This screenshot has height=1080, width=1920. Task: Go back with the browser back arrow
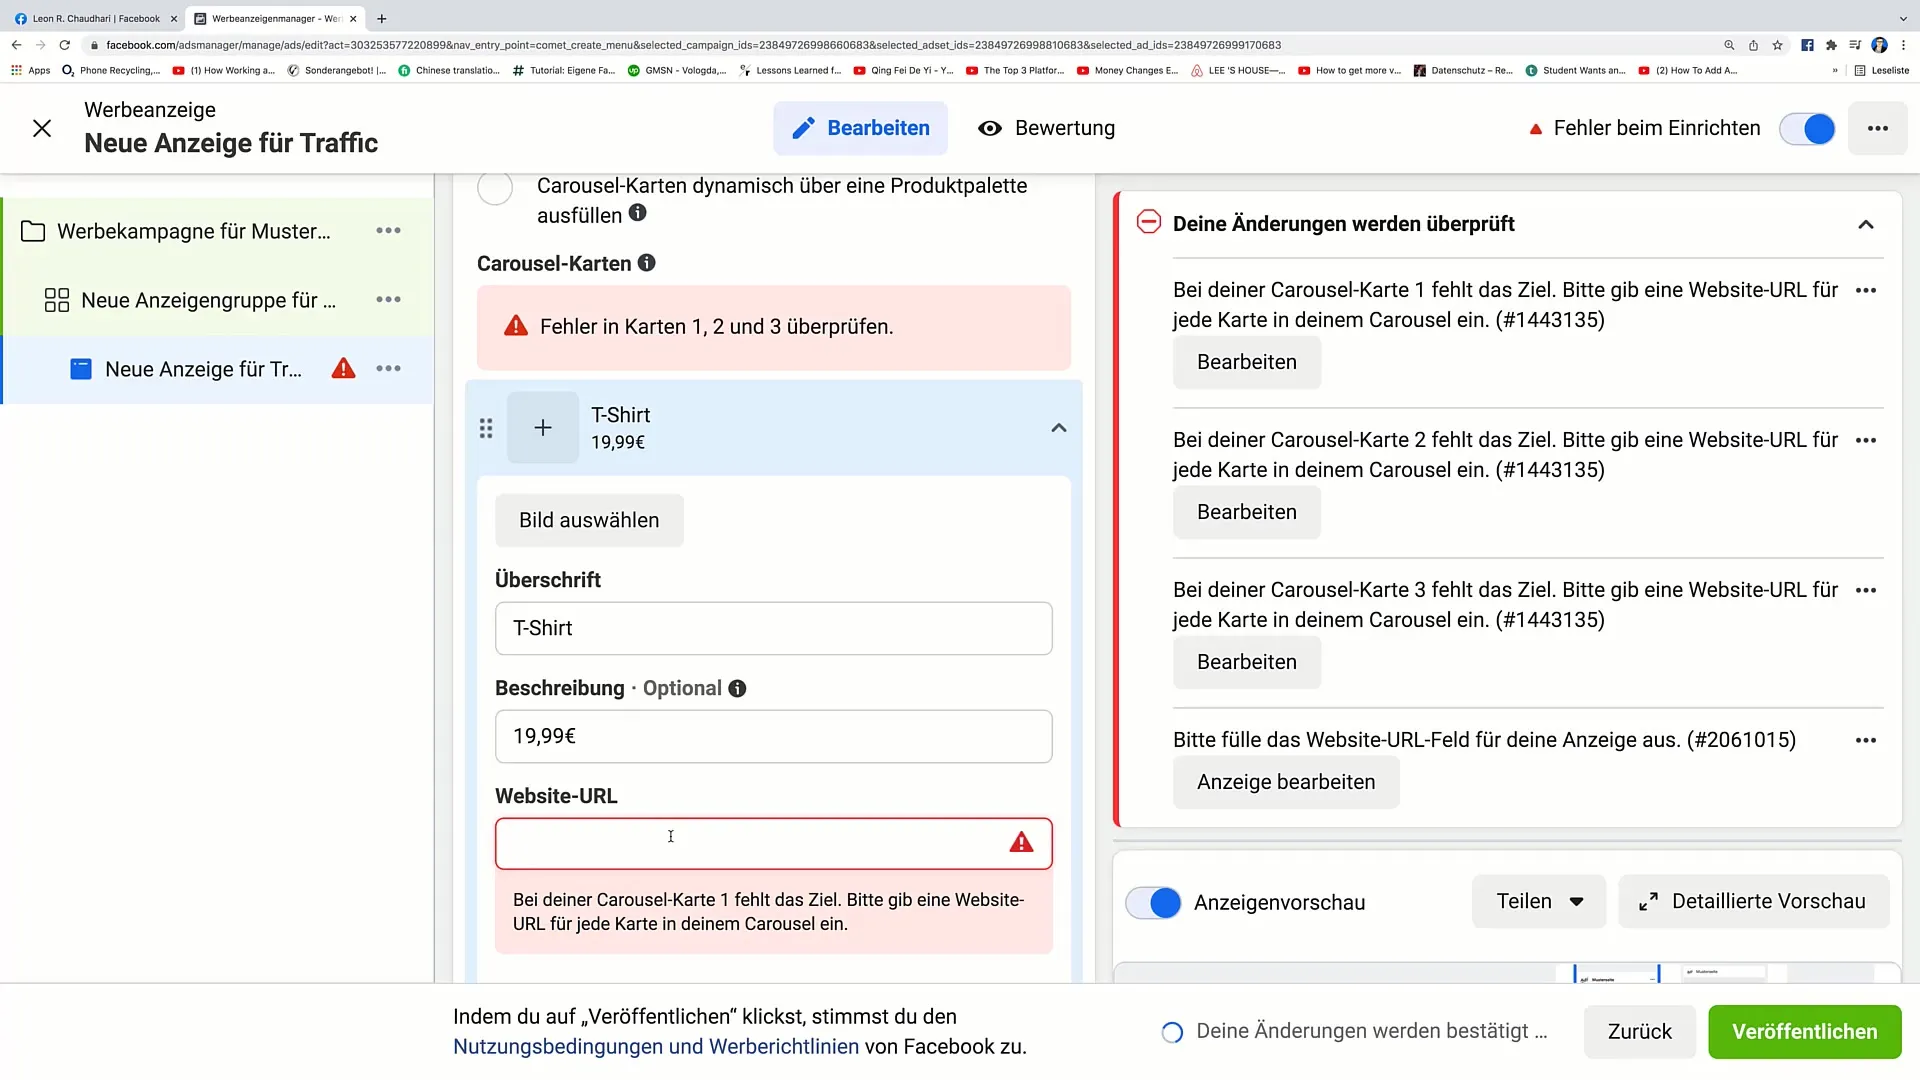click(16, 45)
